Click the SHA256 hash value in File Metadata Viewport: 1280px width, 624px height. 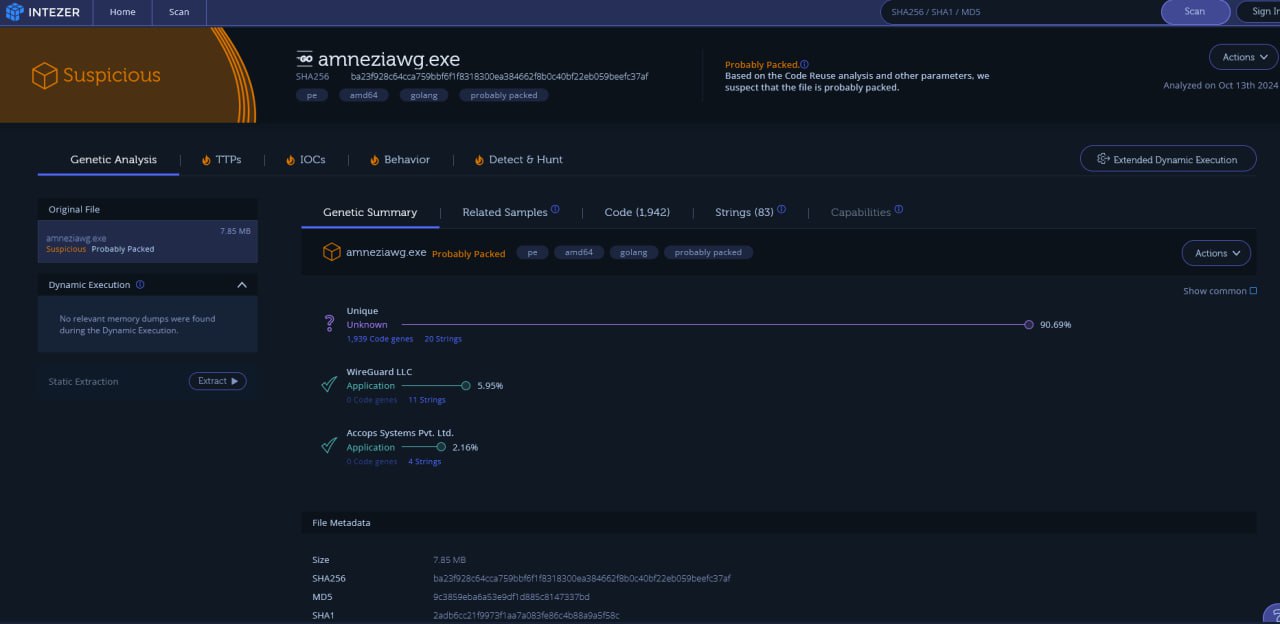click(x=581, y=578)
